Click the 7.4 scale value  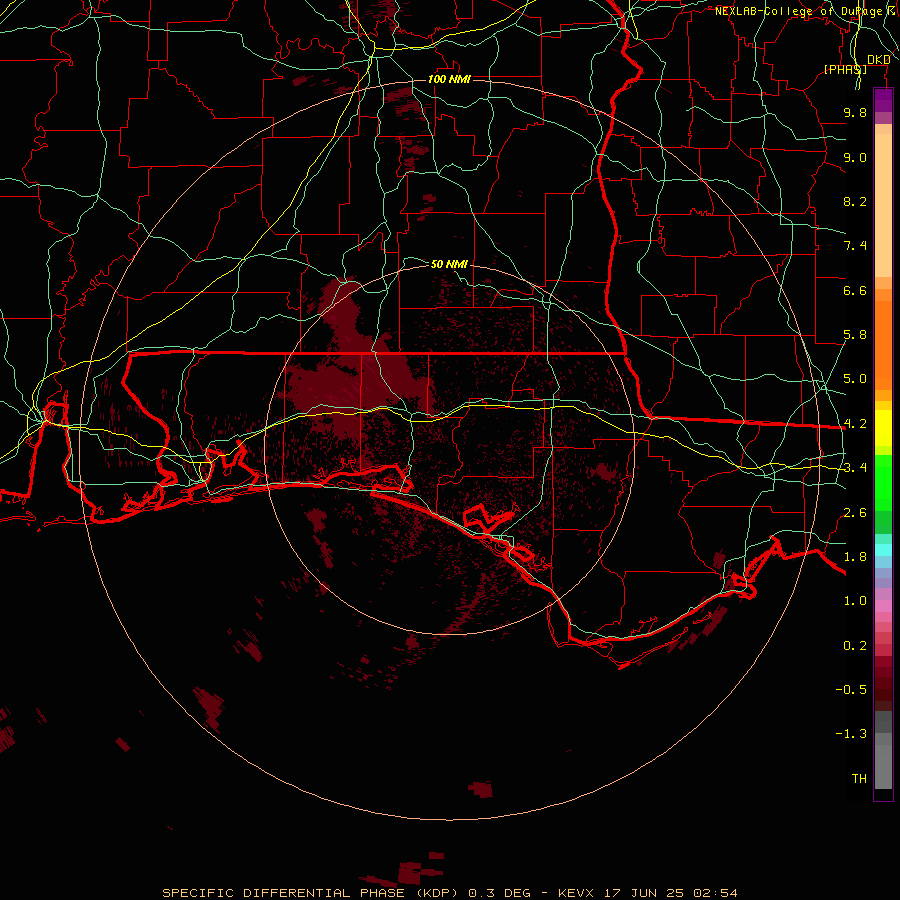coord(855,246)
